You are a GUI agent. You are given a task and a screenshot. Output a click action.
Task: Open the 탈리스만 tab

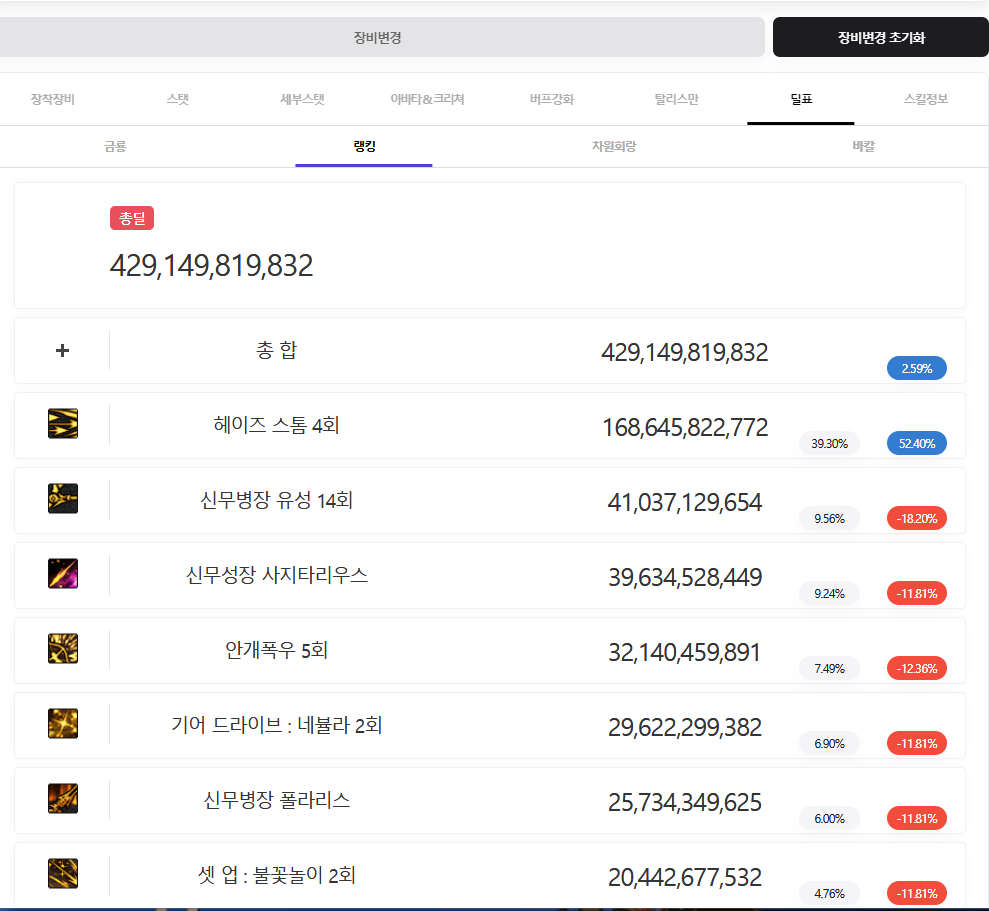click(677, 99)
